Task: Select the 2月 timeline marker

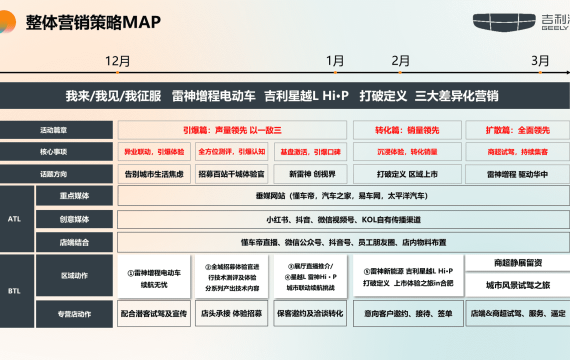Action: pyautogui.click(x=400, y=60)
